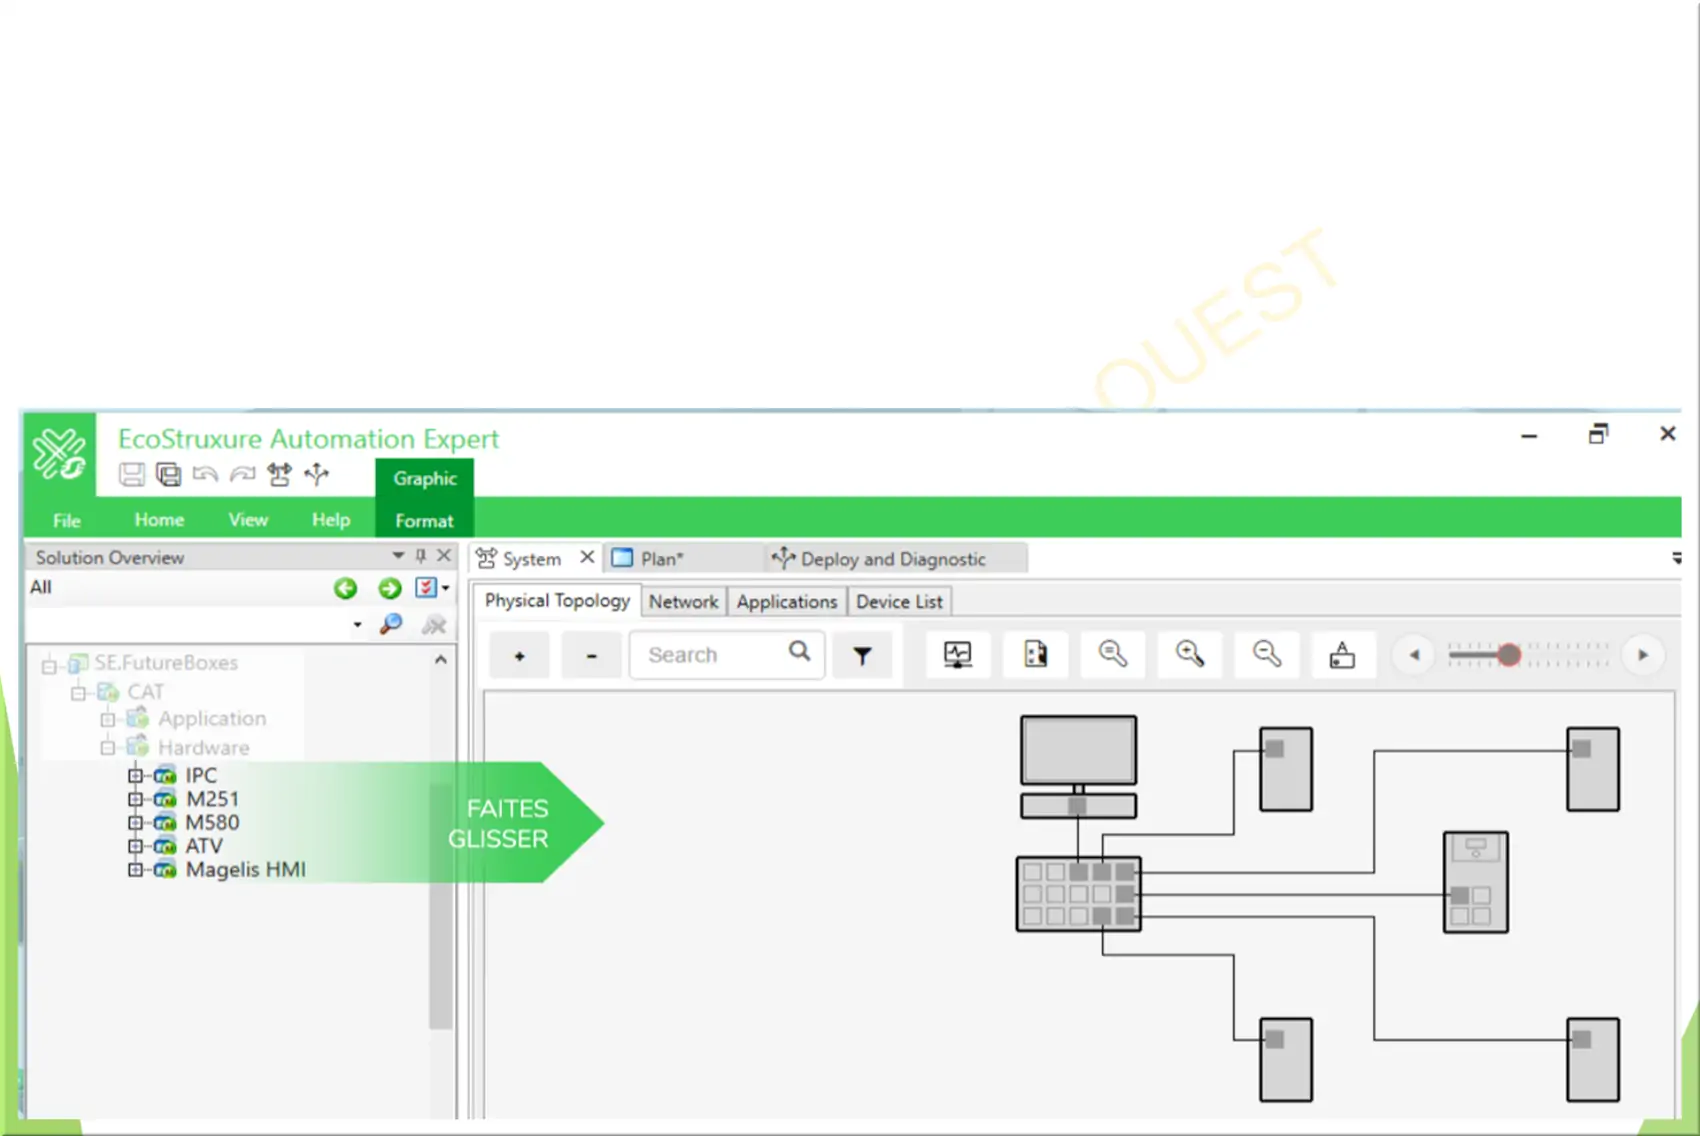Go forward with the green right arrow
This screenshot has height=1136, width=1700.
click(x=390, y=588)
